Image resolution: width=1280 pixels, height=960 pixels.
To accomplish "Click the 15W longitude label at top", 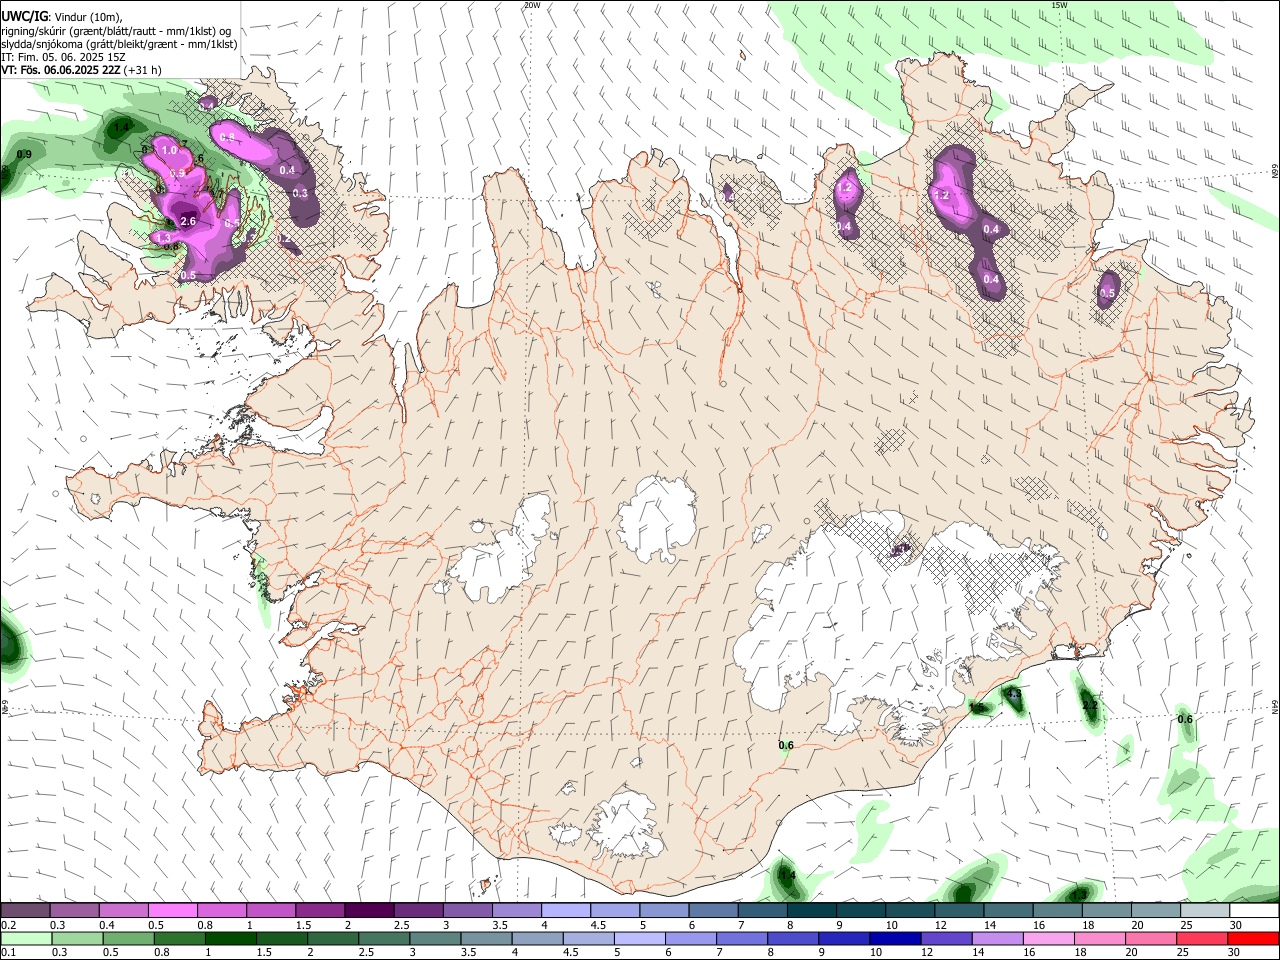I will 1060,5.
